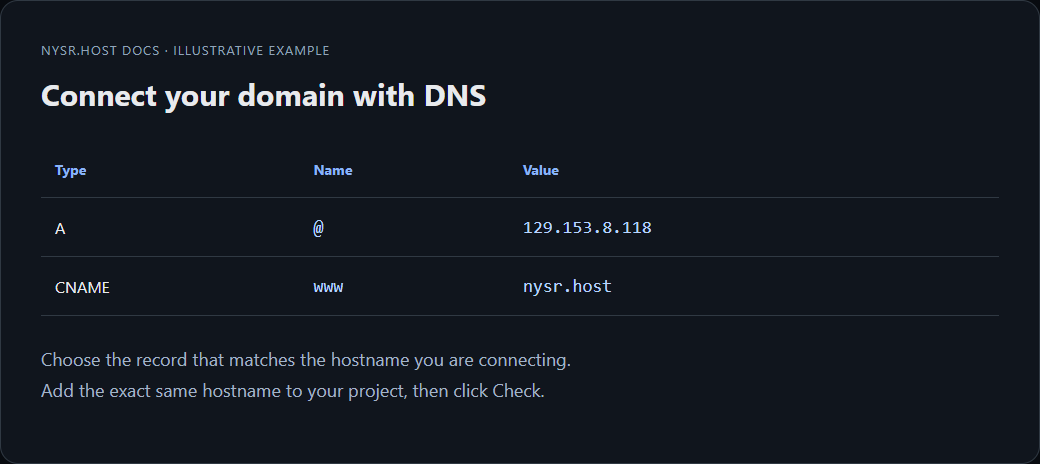This screenshot has height=464, width=1040.
Task: Click the 'Connect your domain with DNS' heading
Action: [x=263, y=96]
